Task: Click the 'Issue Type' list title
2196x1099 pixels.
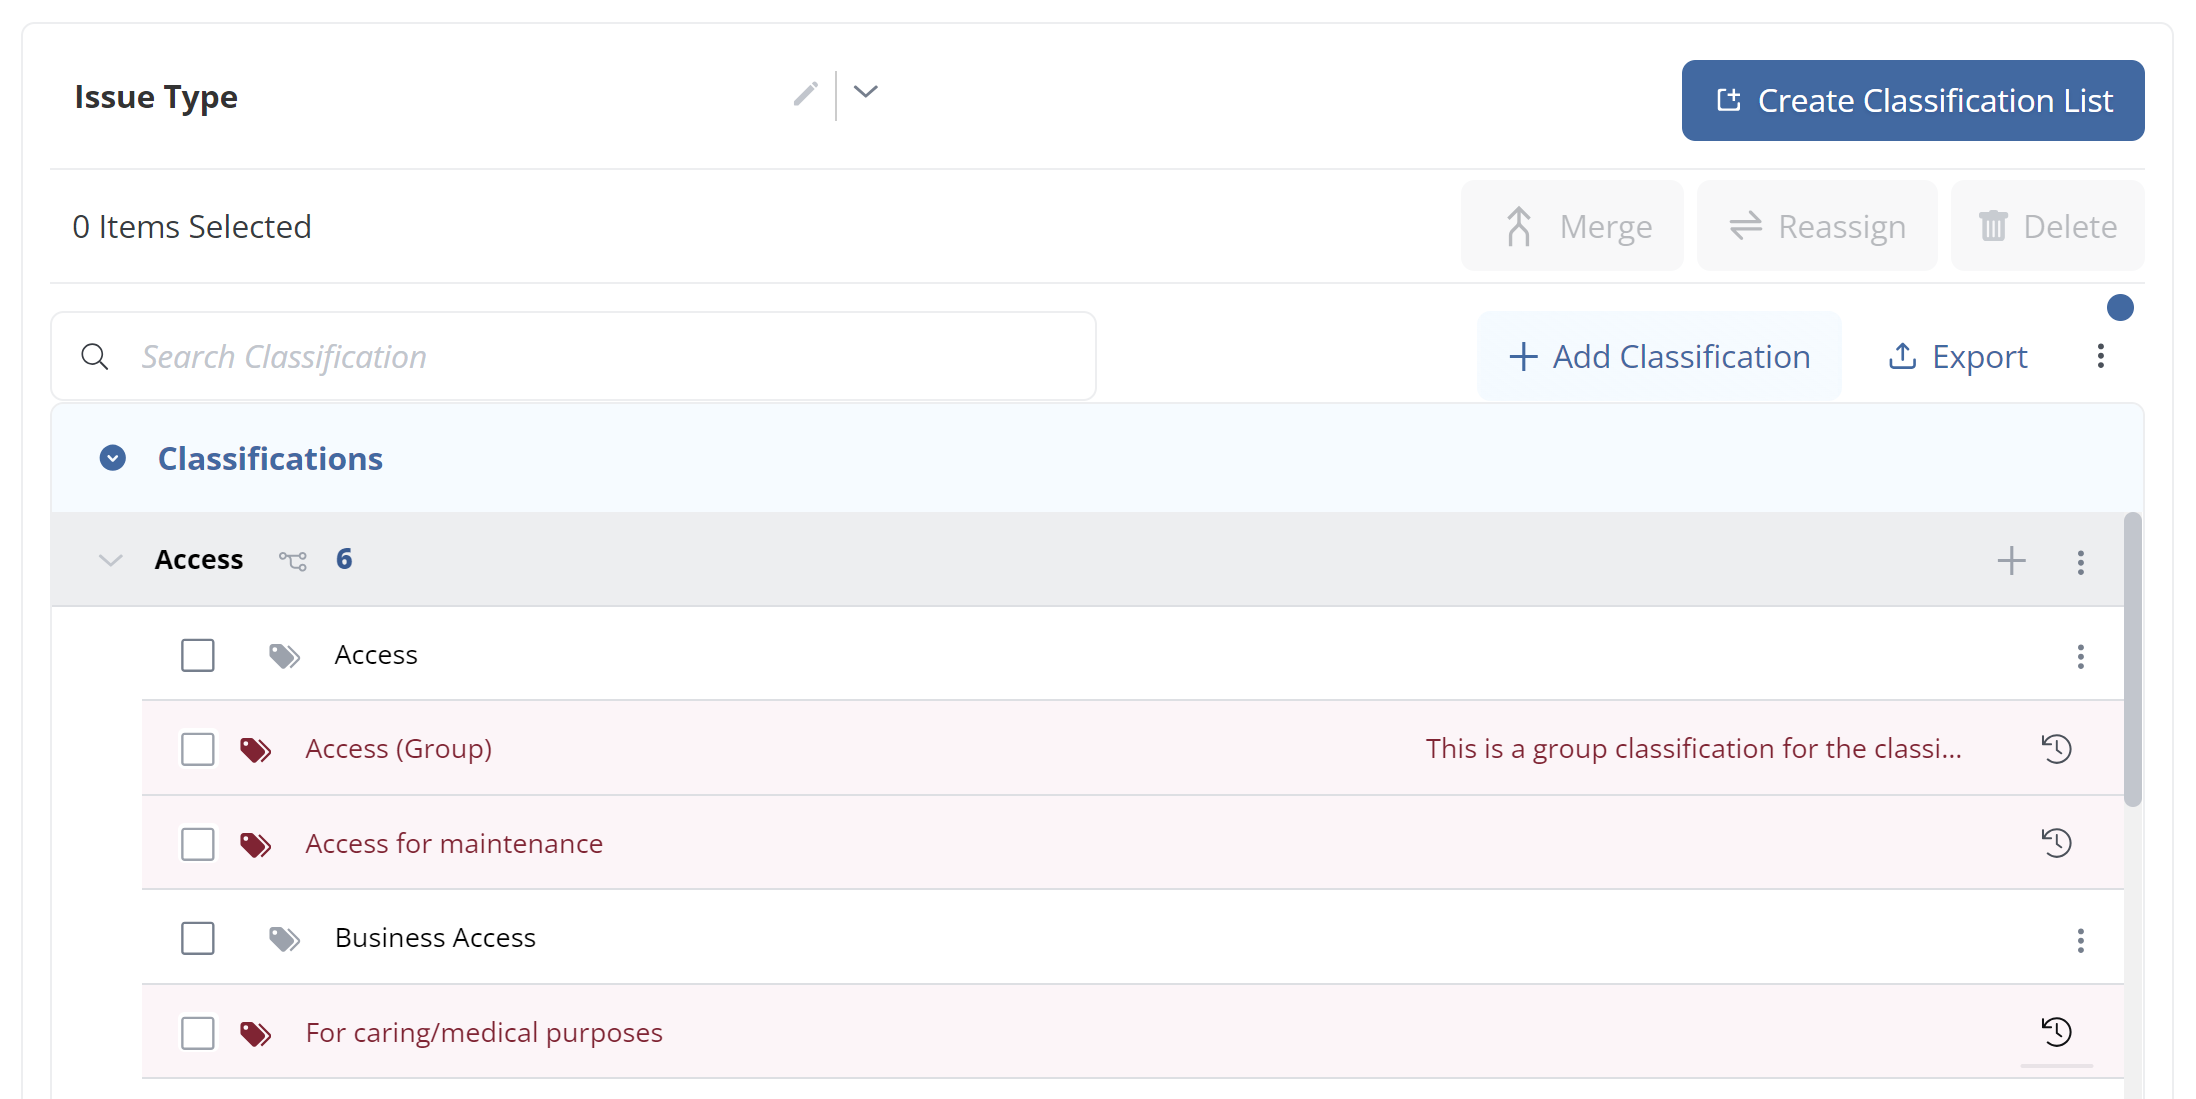Action: (156, 97)
